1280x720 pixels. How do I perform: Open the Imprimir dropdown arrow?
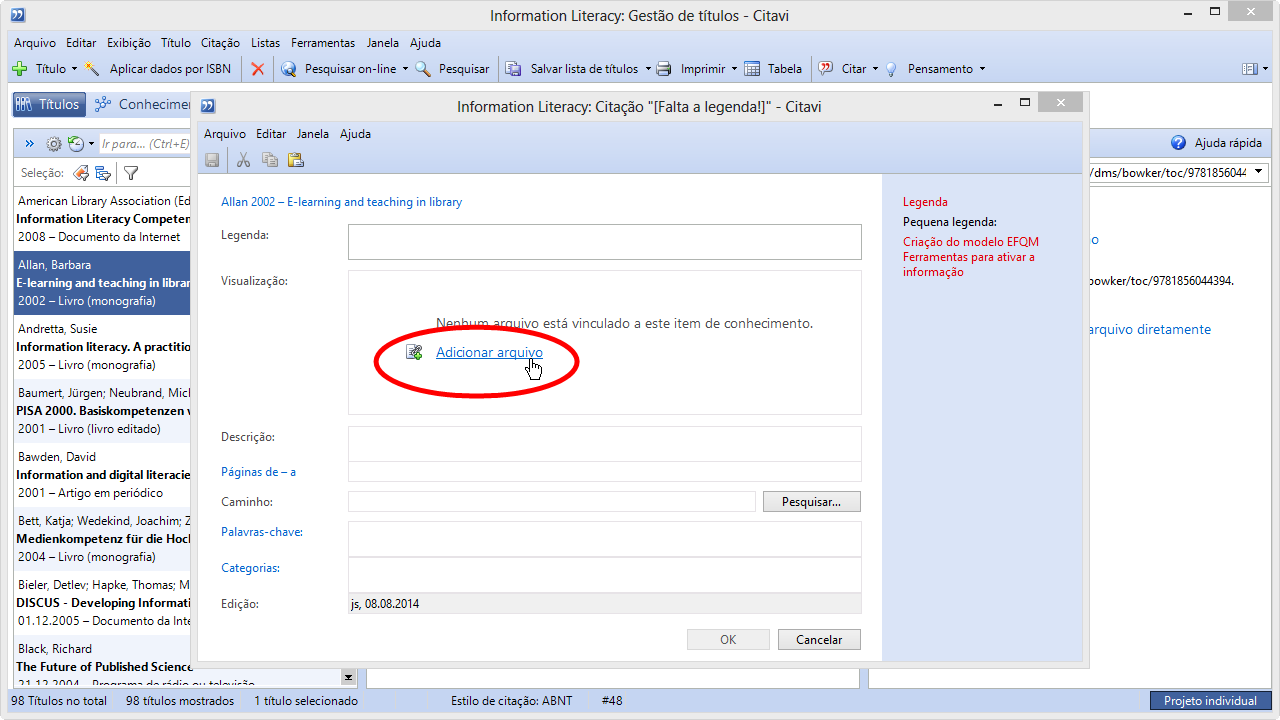point(734,69)
